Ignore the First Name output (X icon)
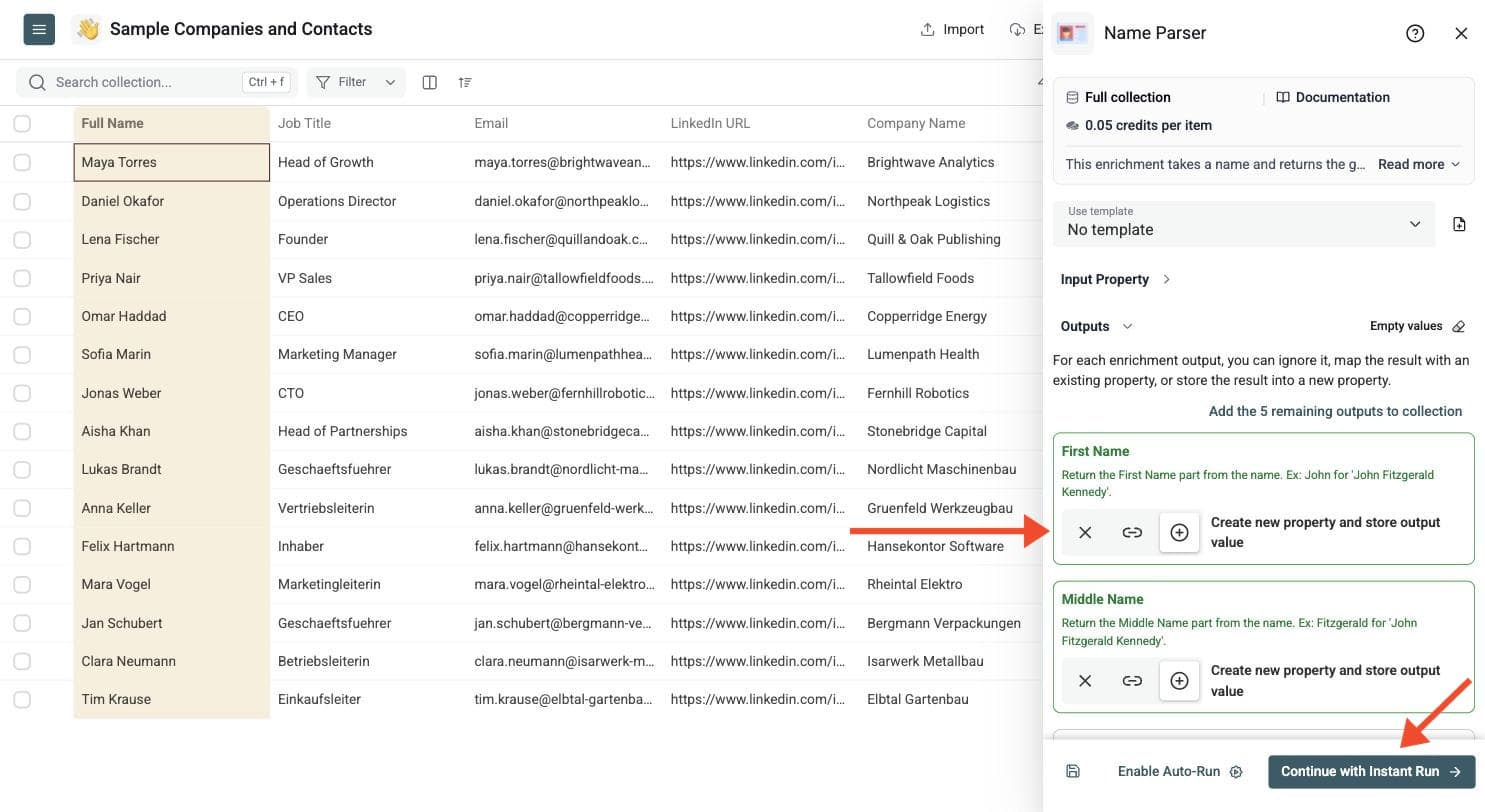 point(1085,533)
